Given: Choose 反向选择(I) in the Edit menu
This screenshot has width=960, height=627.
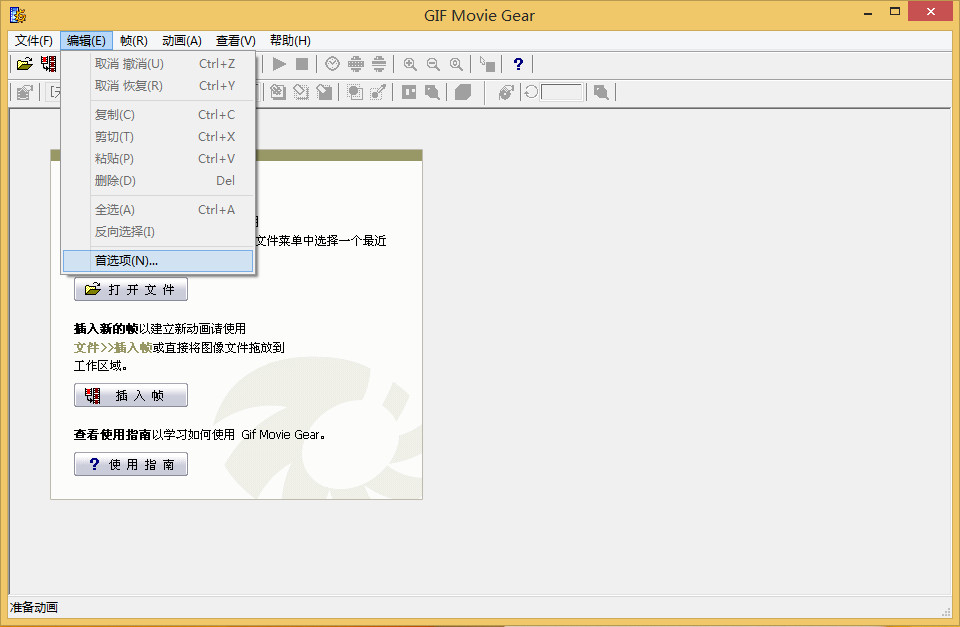Looking at the screenshot, I should (158, 231).
